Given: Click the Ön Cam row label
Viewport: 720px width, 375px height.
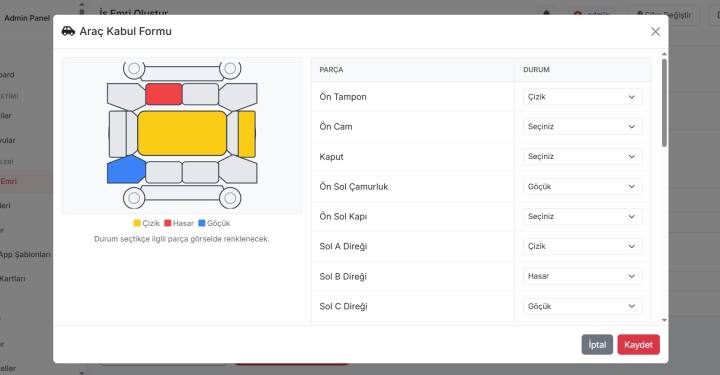Looking at the screenshot, I should click(336, 127).
